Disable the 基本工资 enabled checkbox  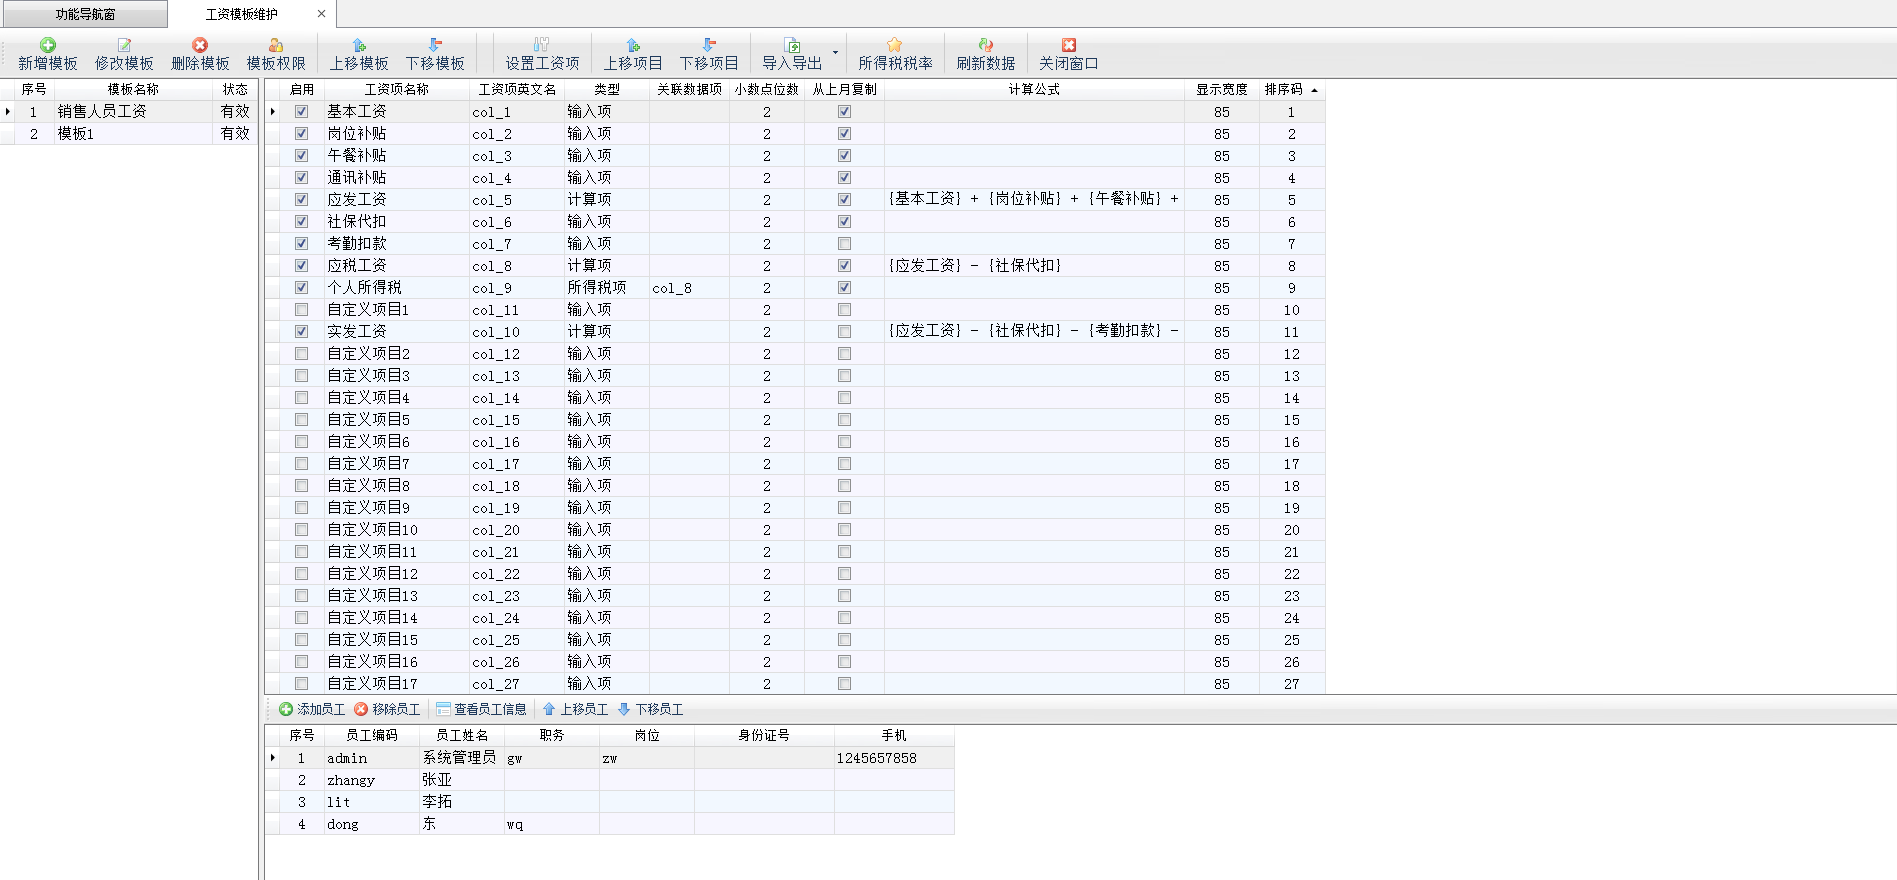pos(301,112)
